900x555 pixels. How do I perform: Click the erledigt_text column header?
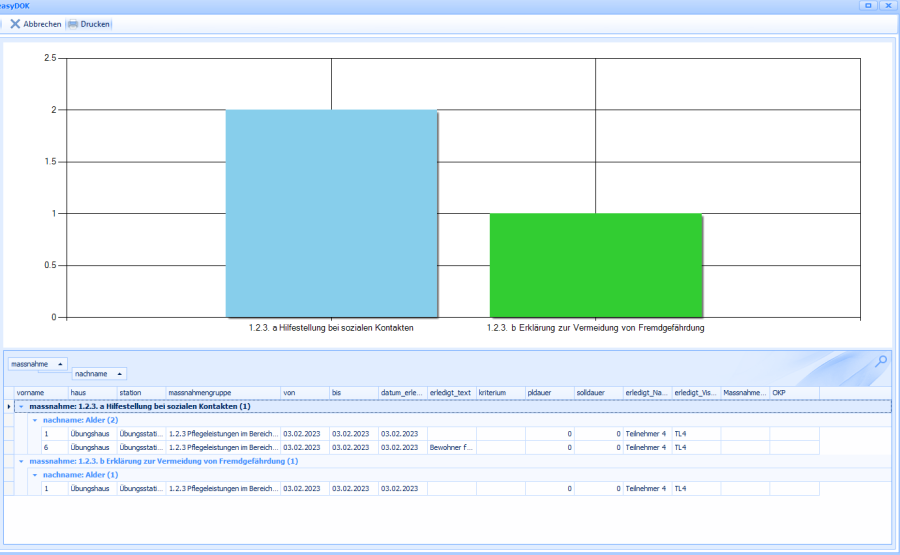click(451, 393)
